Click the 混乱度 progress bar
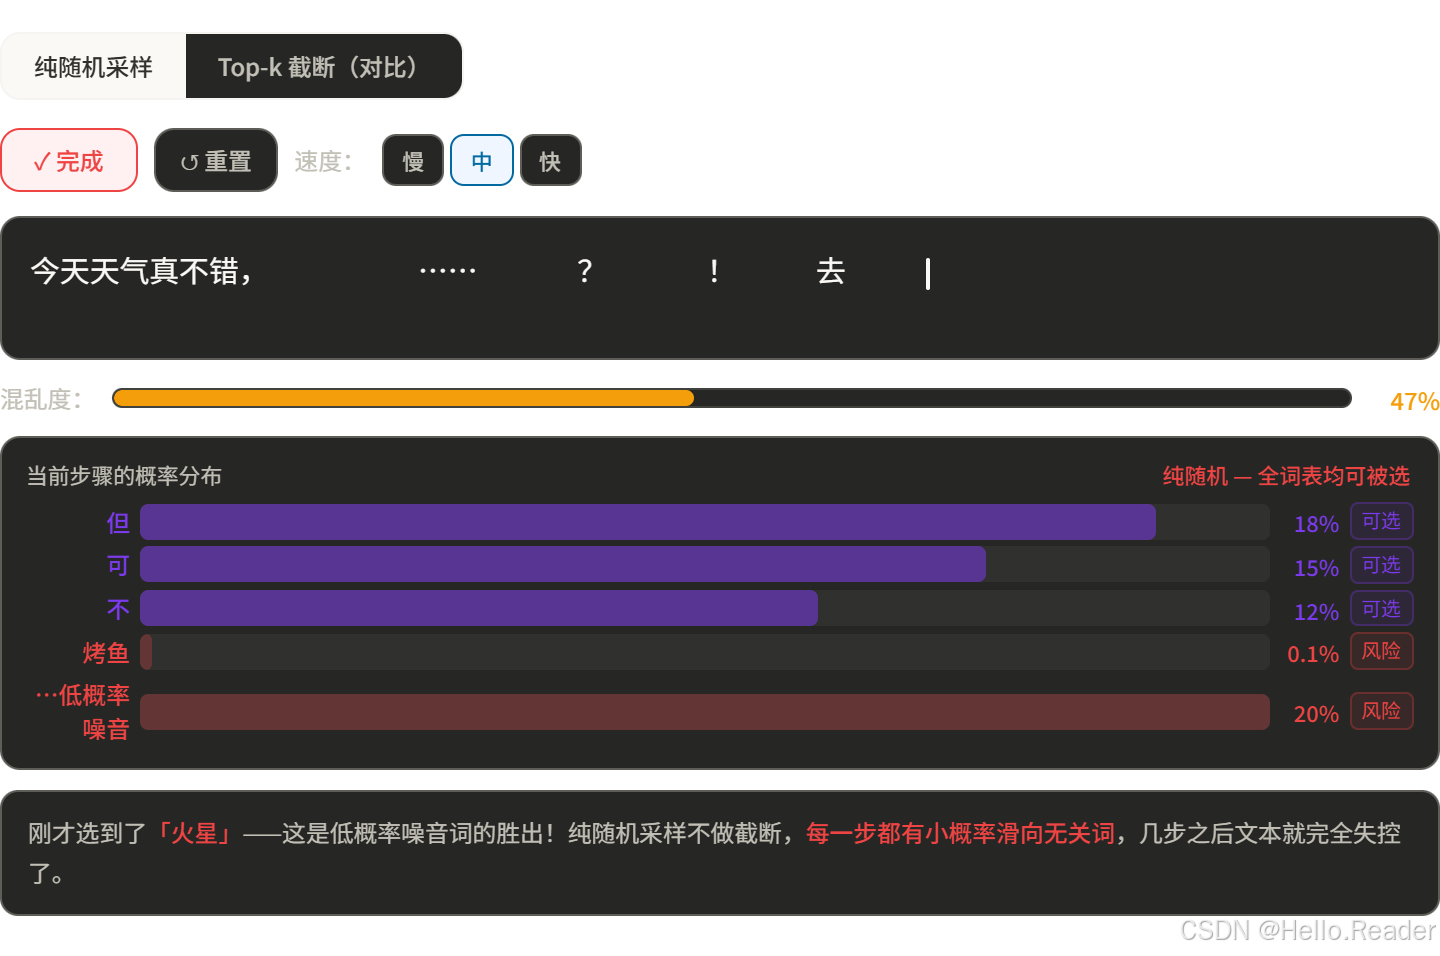 tap(732, 398)
